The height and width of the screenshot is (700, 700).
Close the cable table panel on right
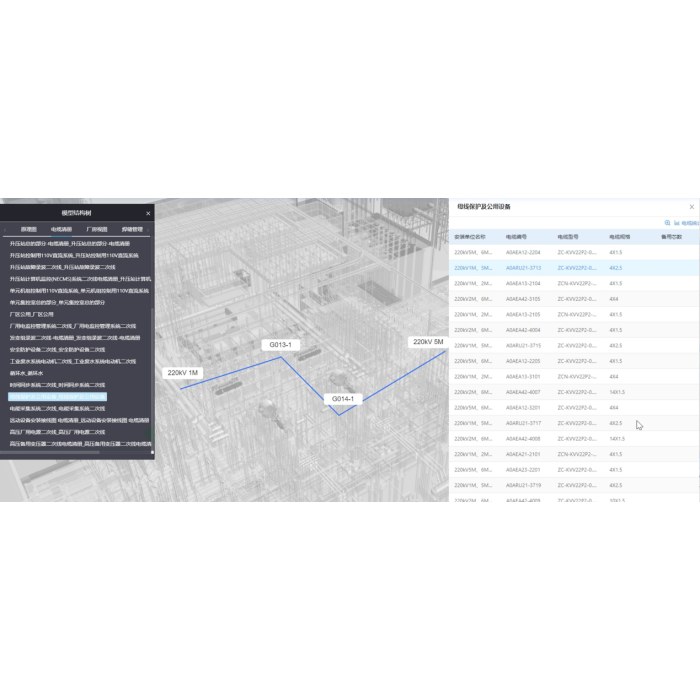pyautogui.click(x=691, y=207)
